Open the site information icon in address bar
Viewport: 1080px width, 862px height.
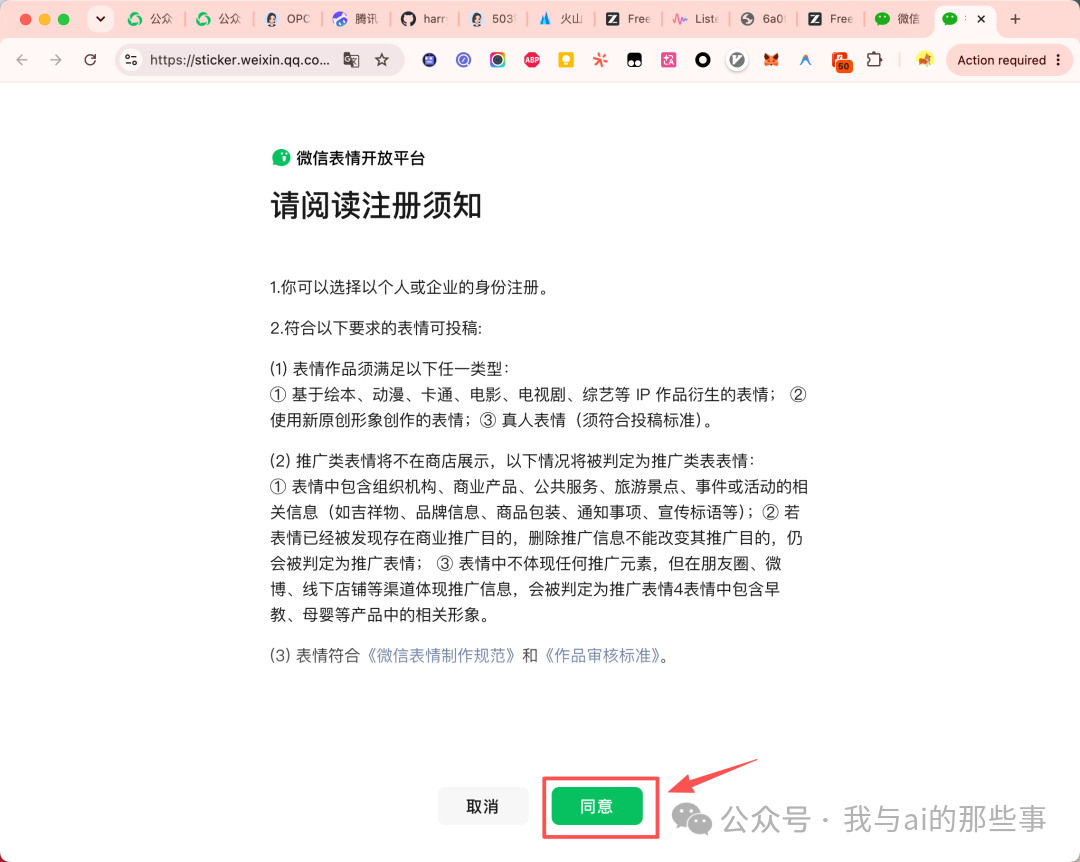pyautogui.click(x=131, y=60)
